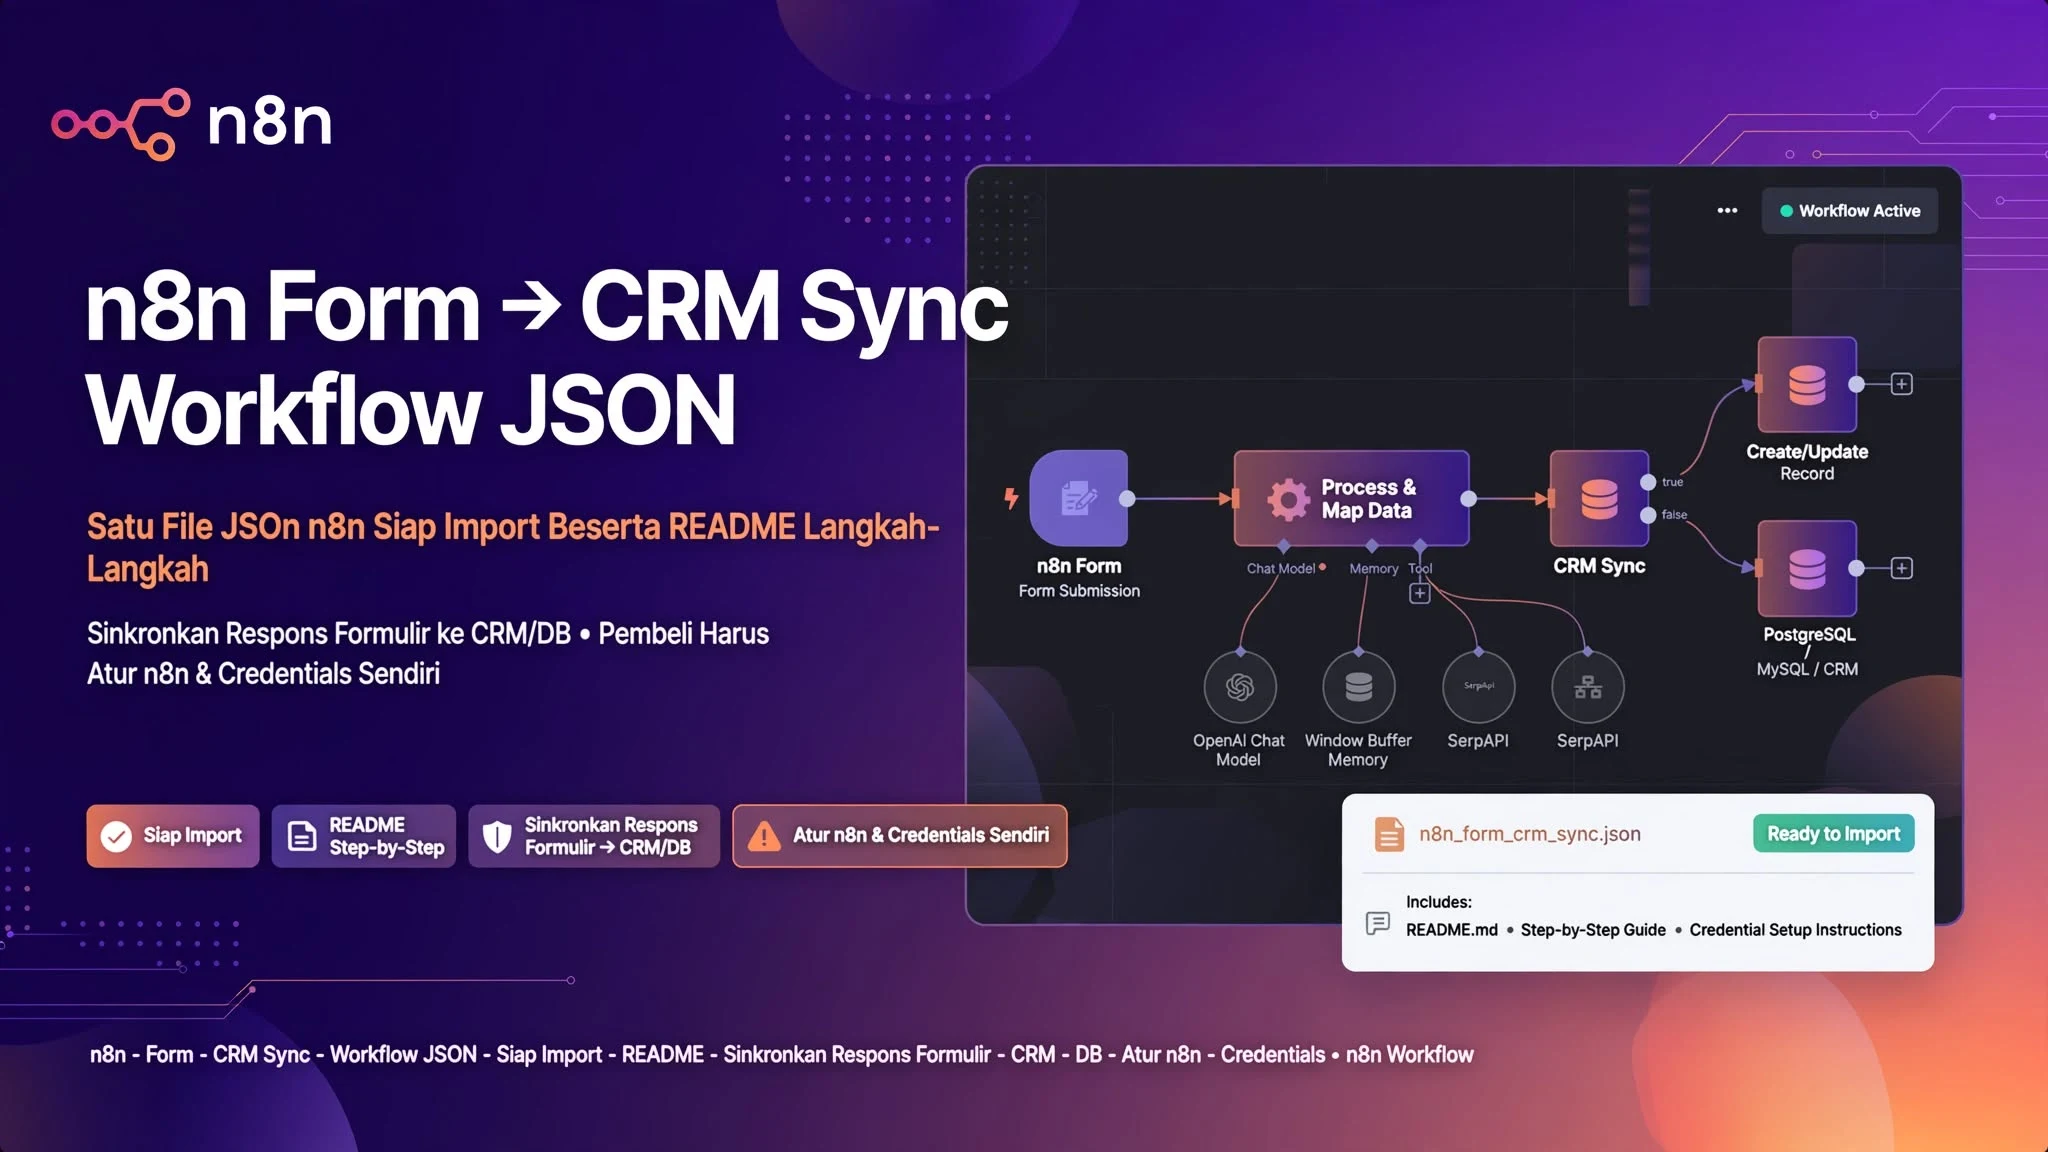Image resolution: width=2048 pixels, height=1152 pixels.
Task: Click the shield icon in Sinkronkan badge
Action: pyautogui.click(x=497, y=836)
